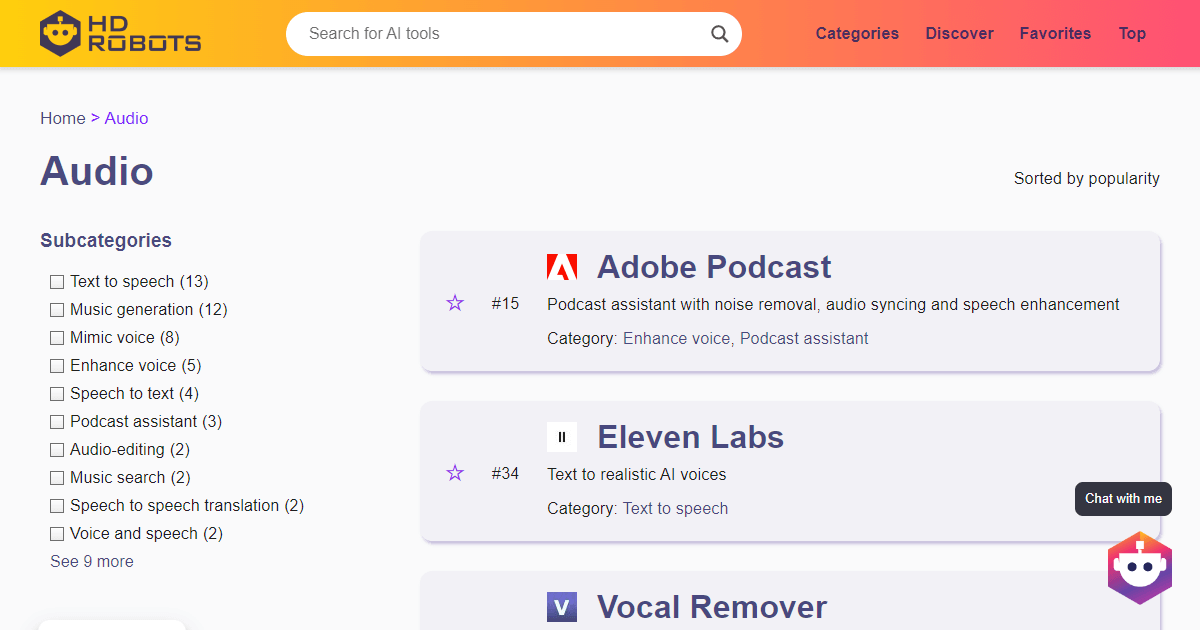This screenshot has height=630, width=1200.
Task: Favorite Adobe Podcast using its star icon
Action: [455, 302]
